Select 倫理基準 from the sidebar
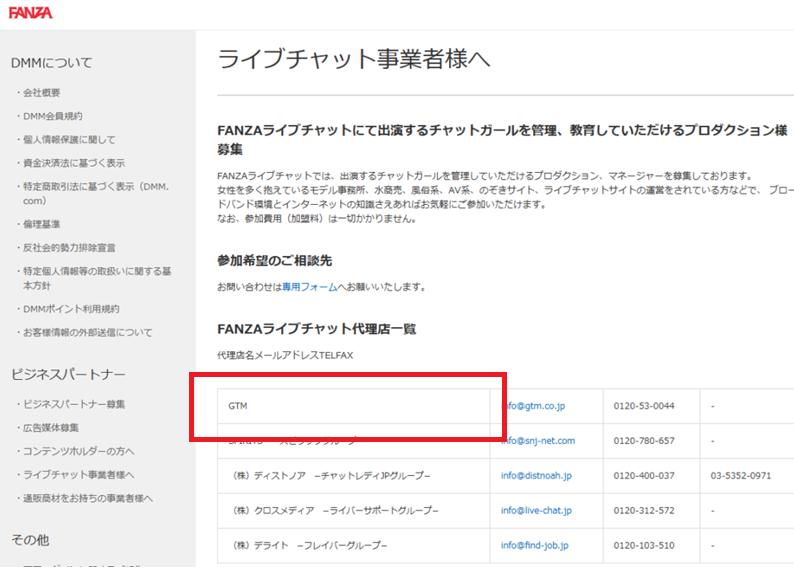This screenshot has height=570, width=794. tap(43, 223)
